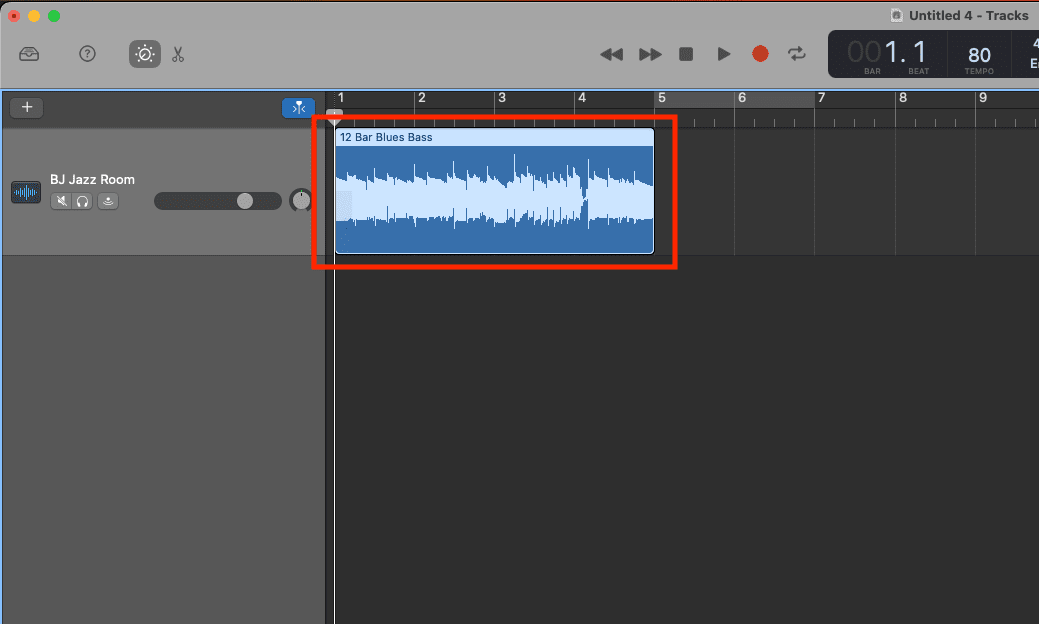Viewport: 1039px width, 624px height.
Task: Select the BJ Jazz Room track name
Action: coord(92,180)
